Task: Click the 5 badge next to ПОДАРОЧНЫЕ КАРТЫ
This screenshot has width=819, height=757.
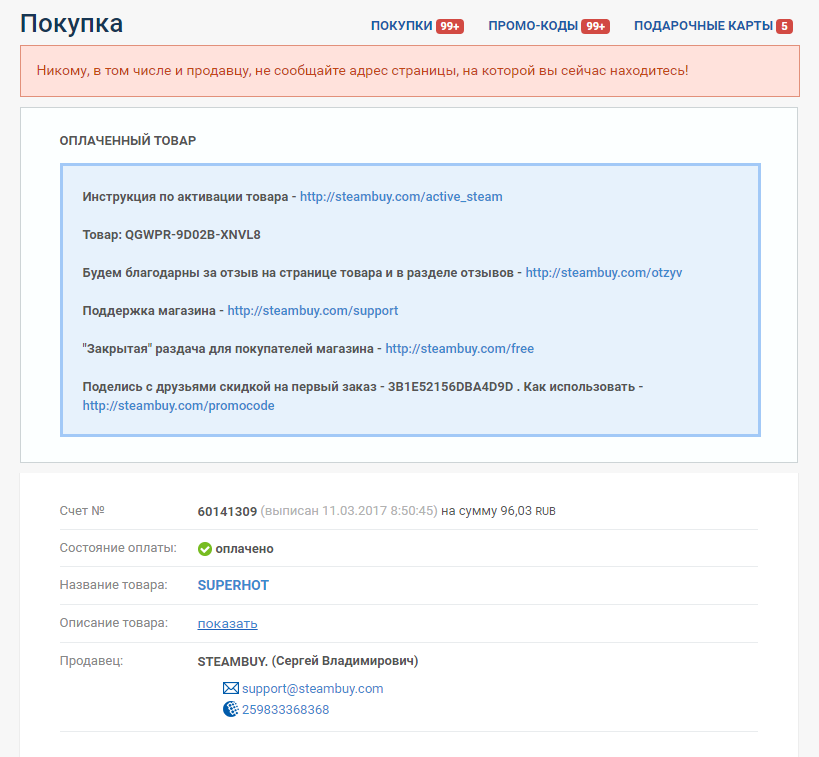Action: [x=784, y=26]
